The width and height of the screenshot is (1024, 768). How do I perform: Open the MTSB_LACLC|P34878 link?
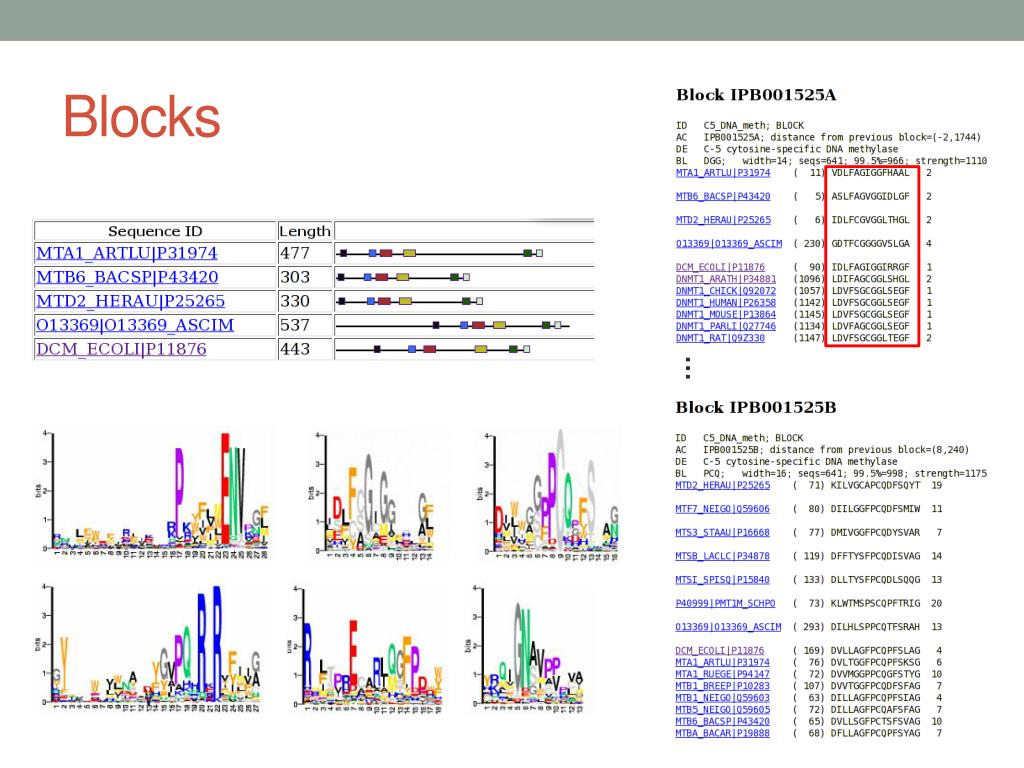(x=722, y=556)
